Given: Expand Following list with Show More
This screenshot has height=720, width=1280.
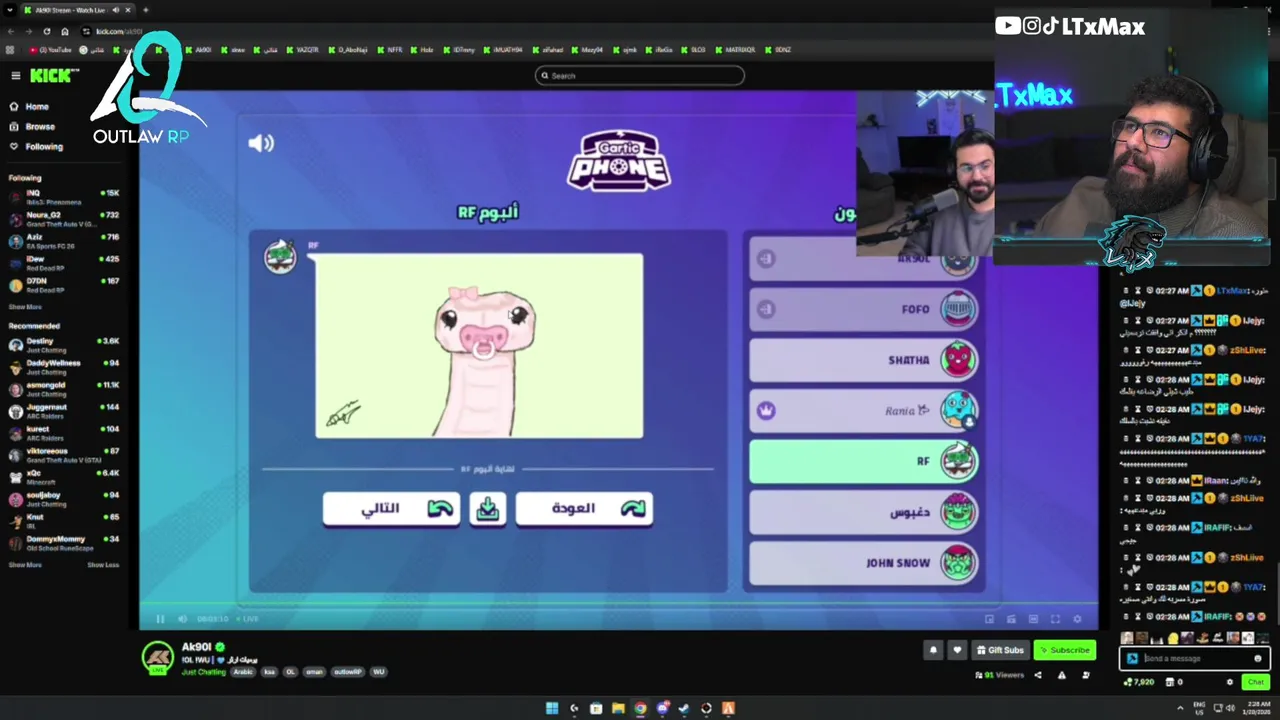Looking at the screenshot, I should pos(25,307).
